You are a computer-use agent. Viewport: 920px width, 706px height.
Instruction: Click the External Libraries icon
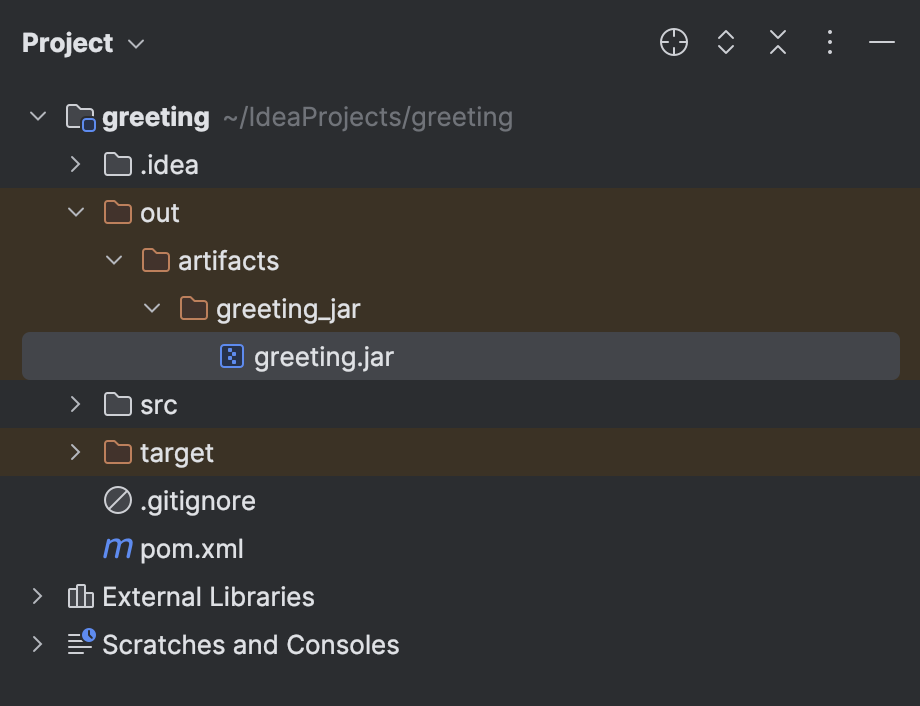click(78, 596)
